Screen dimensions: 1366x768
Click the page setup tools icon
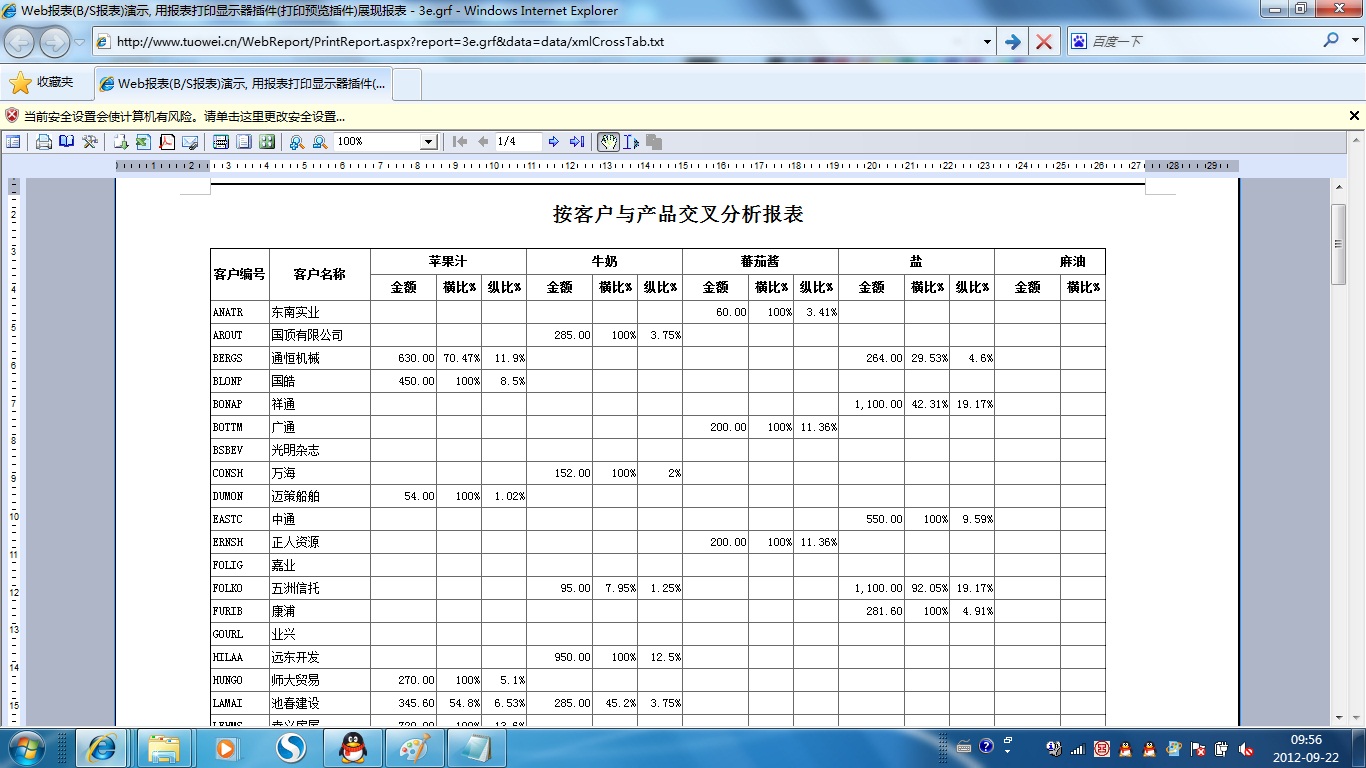(x=90, y=142)
